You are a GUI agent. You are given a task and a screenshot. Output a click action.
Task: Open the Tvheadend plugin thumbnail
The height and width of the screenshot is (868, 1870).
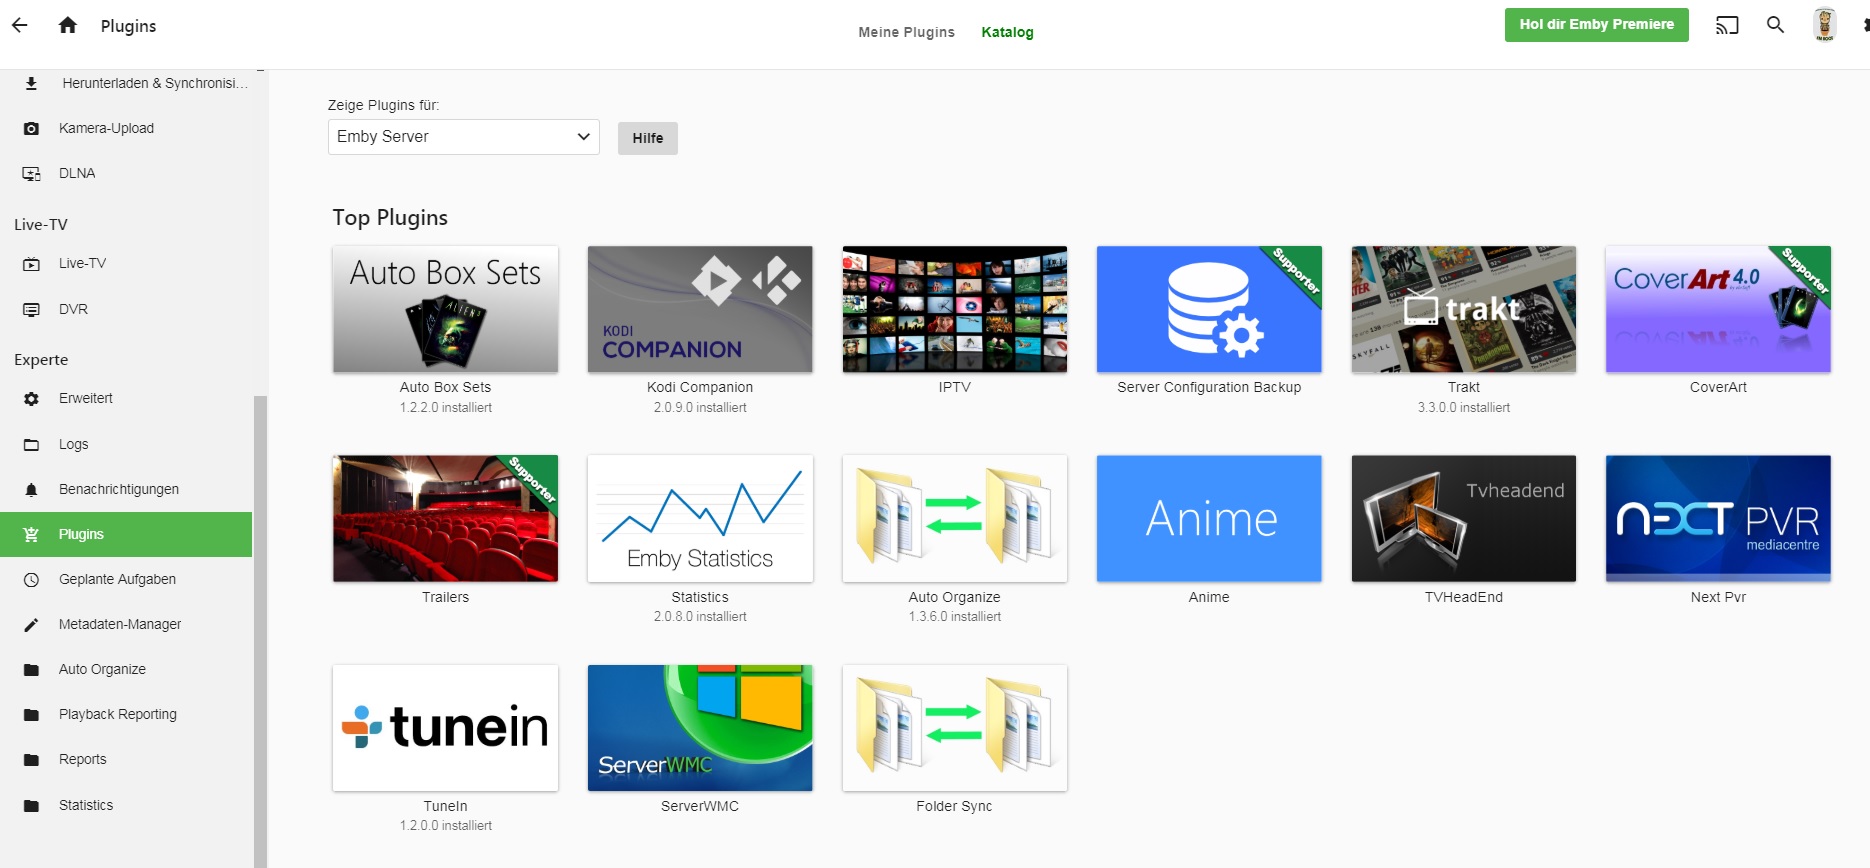1464,519
